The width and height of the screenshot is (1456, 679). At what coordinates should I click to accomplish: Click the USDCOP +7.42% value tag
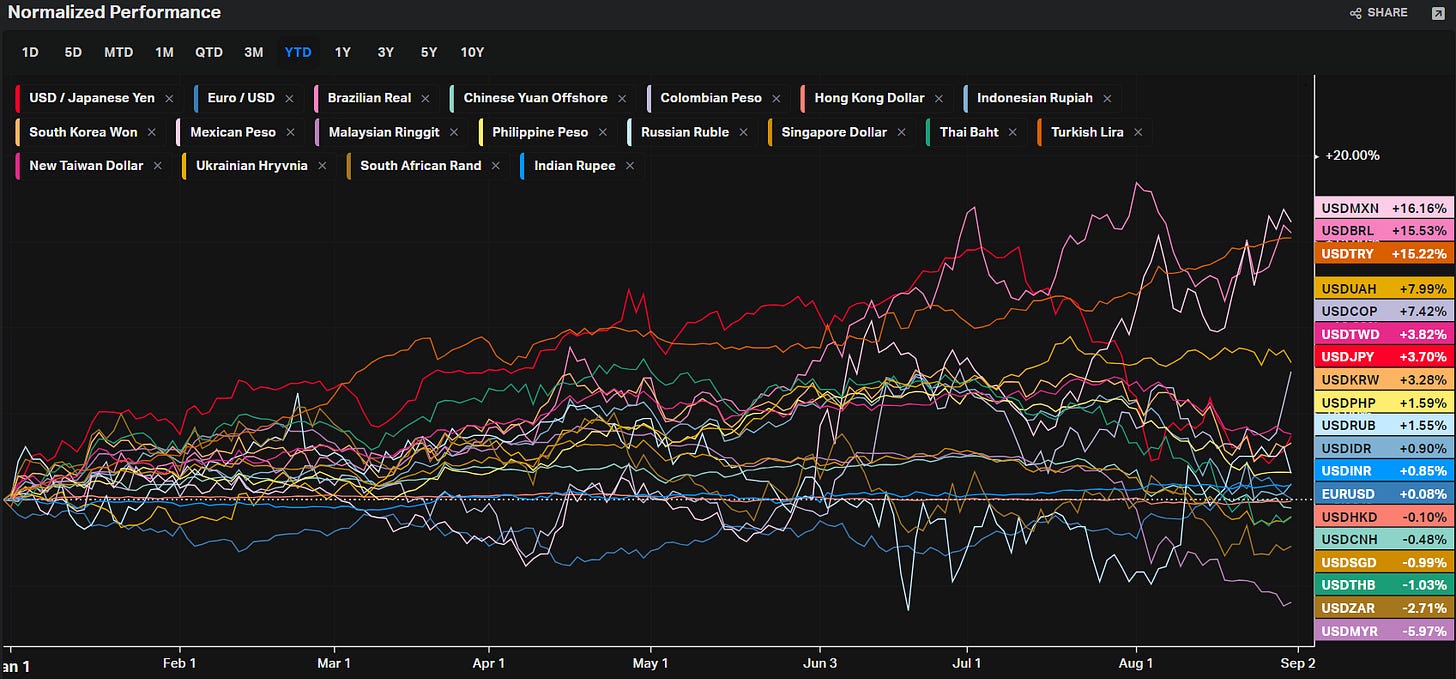(x=1385, y=311)
